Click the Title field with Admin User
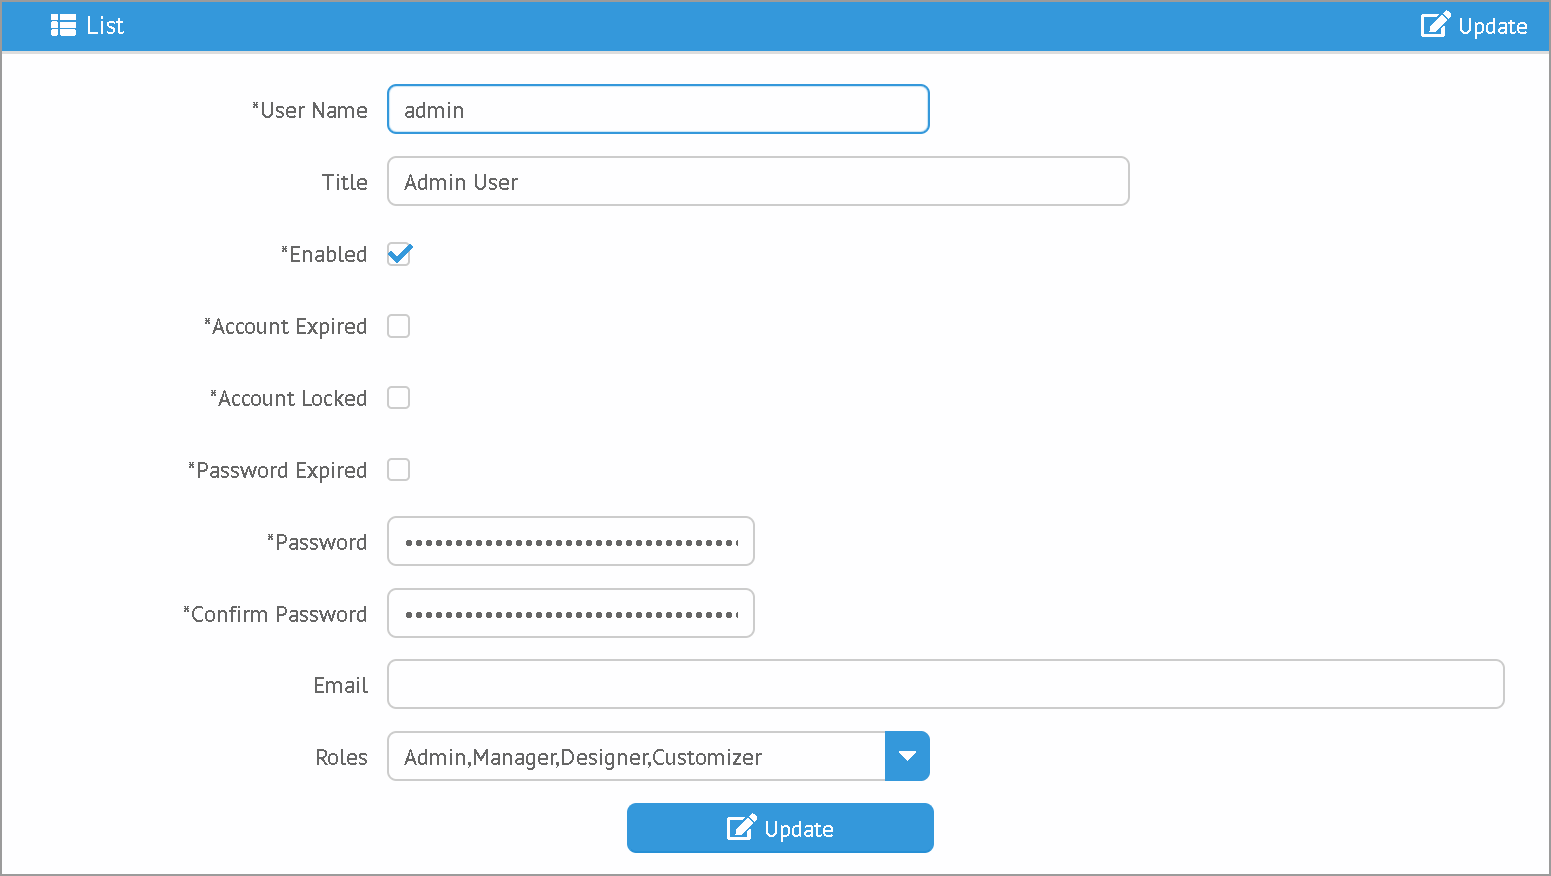Screen dimensions: 1551x876 point(758,181)
